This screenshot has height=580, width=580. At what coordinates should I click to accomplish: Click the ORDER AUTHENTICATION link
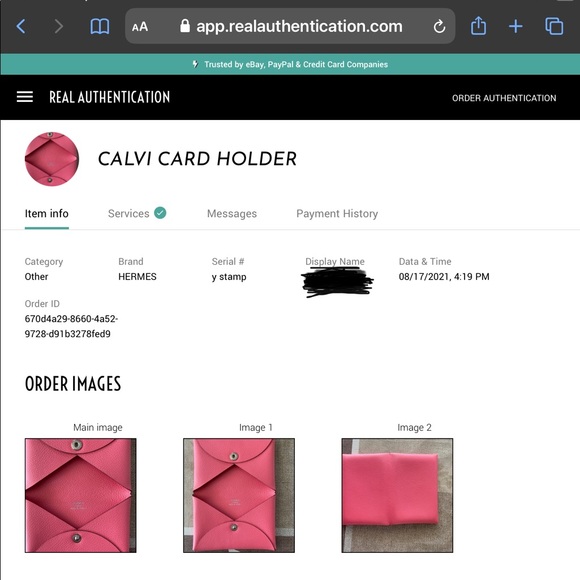504,98
